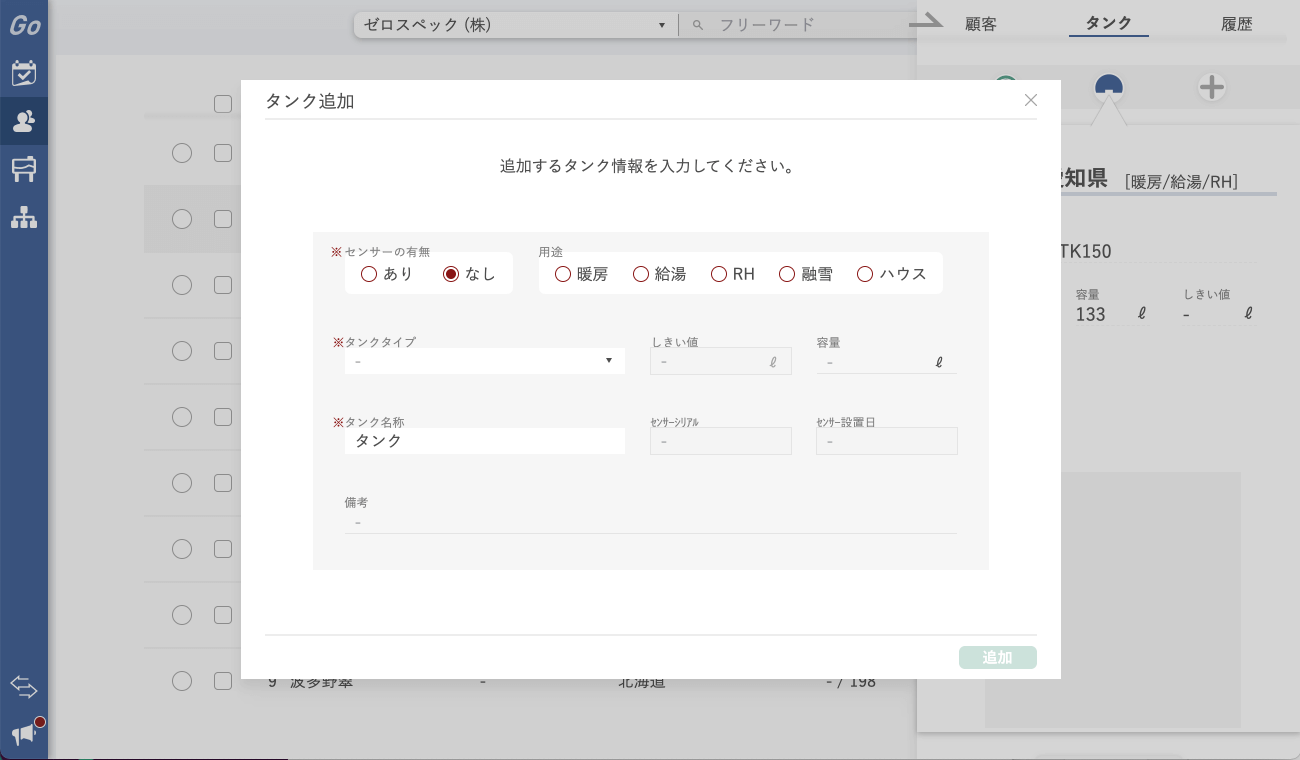Click the [暖房/給湯/RH] label
1300x760 pixels.
click(1181, 182)
